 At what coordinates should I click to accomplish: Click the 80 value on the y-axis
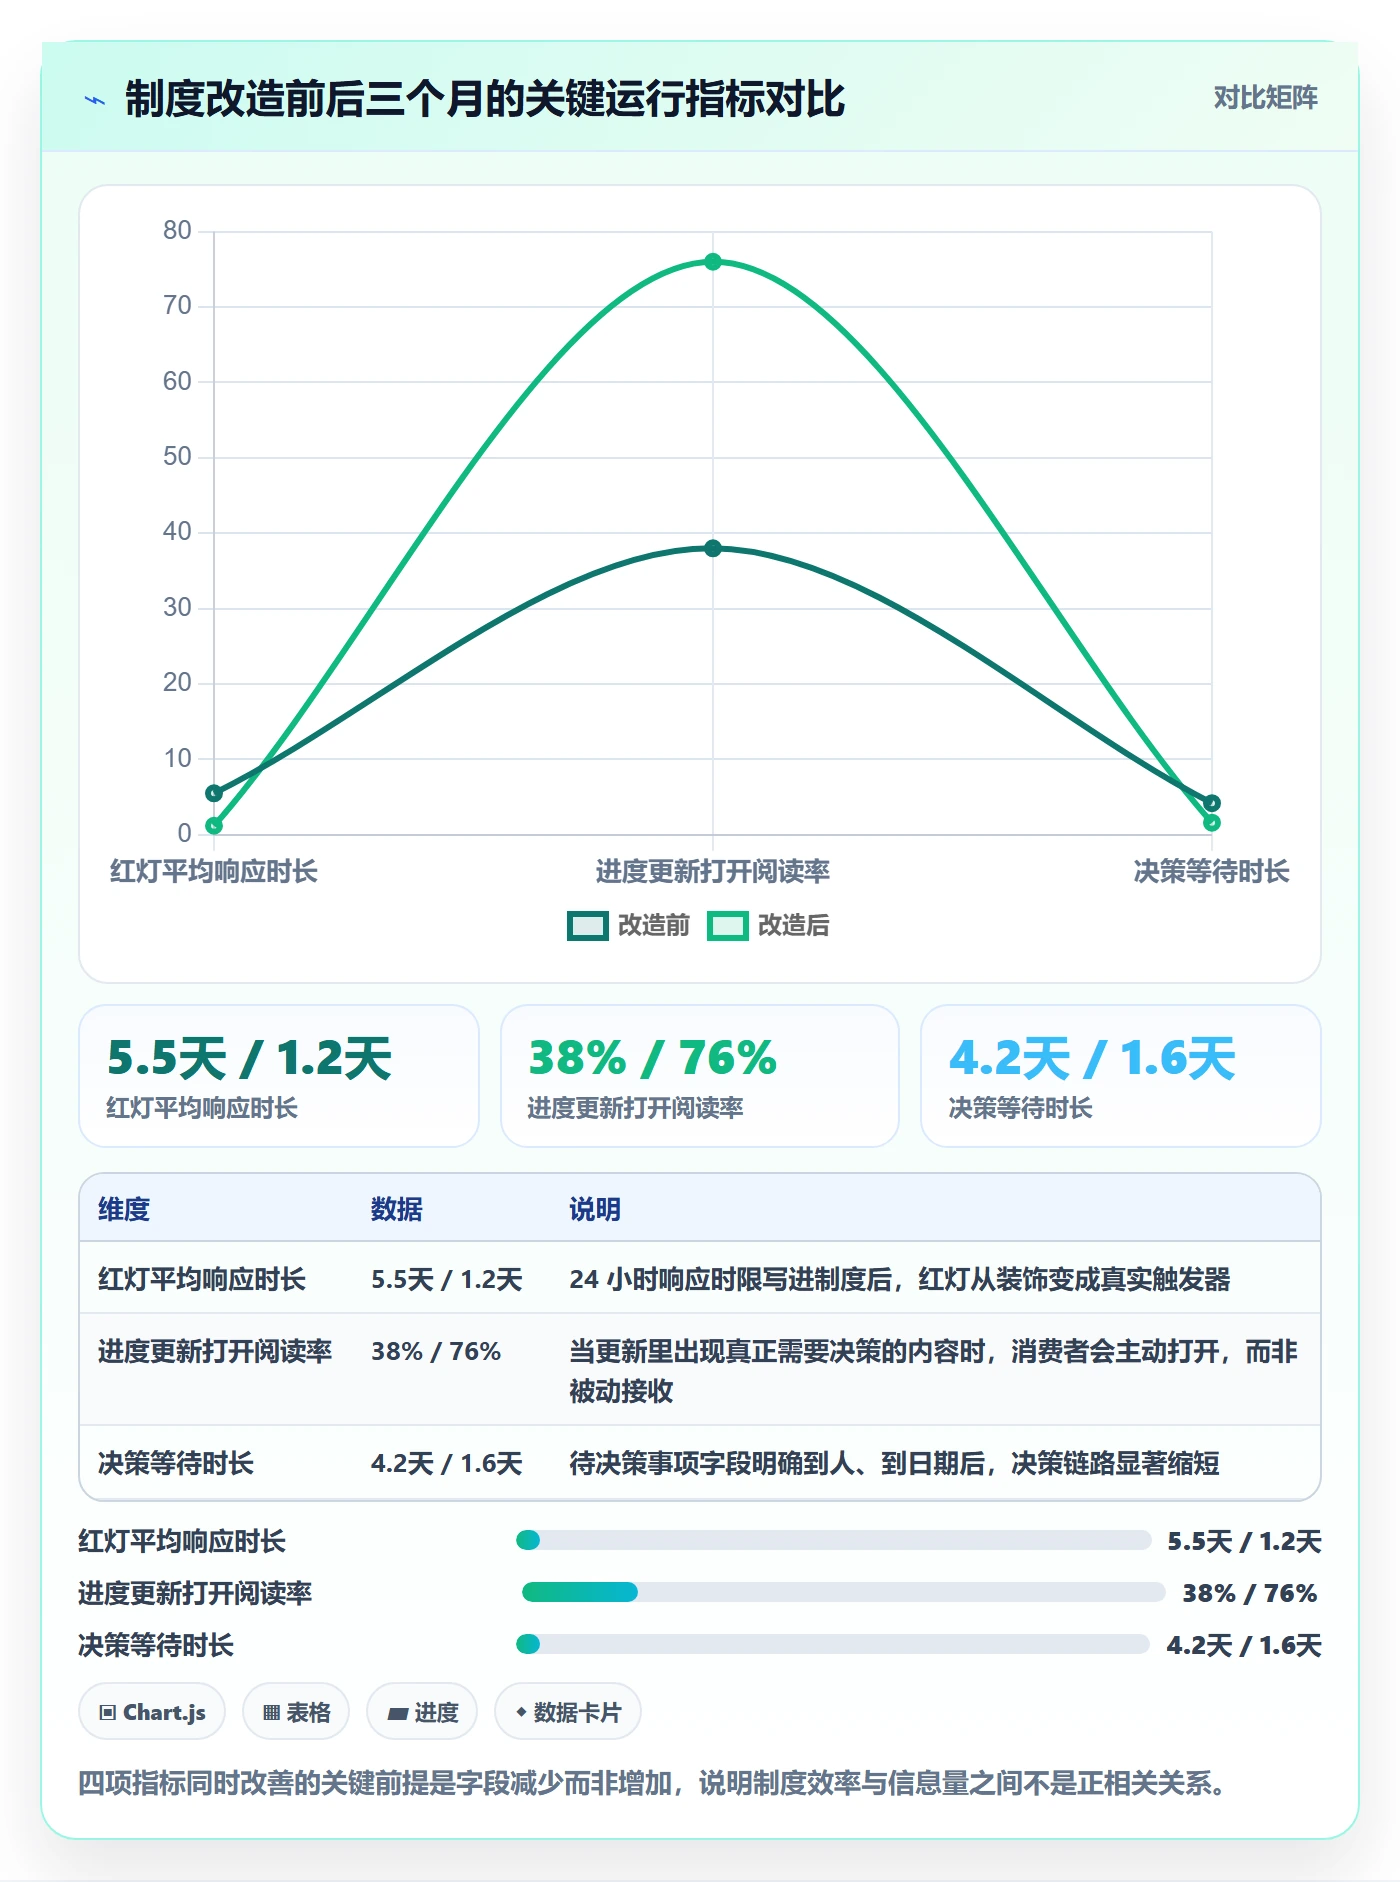(x=177, y=230)
